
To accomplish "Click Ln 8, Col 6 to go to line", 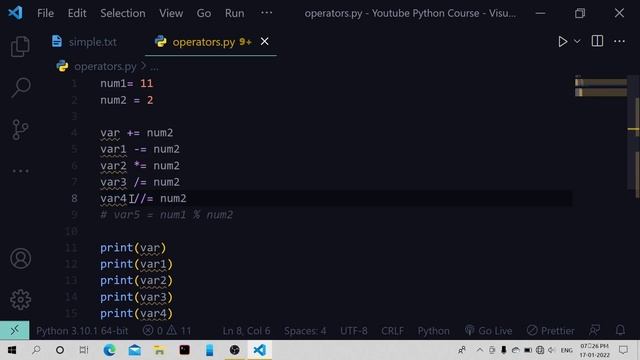I will tap(246, 331).
